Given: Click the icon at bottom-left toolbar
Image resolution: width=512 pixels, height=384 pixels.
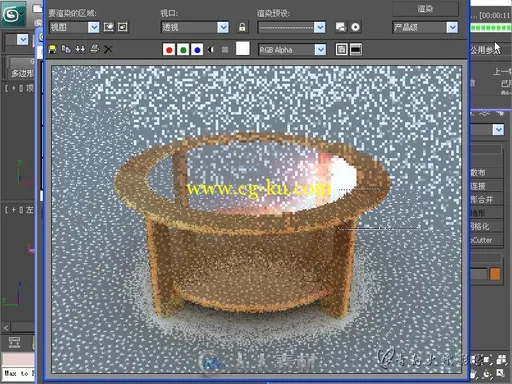Looking at the screenshot, I should pos(14,342).
